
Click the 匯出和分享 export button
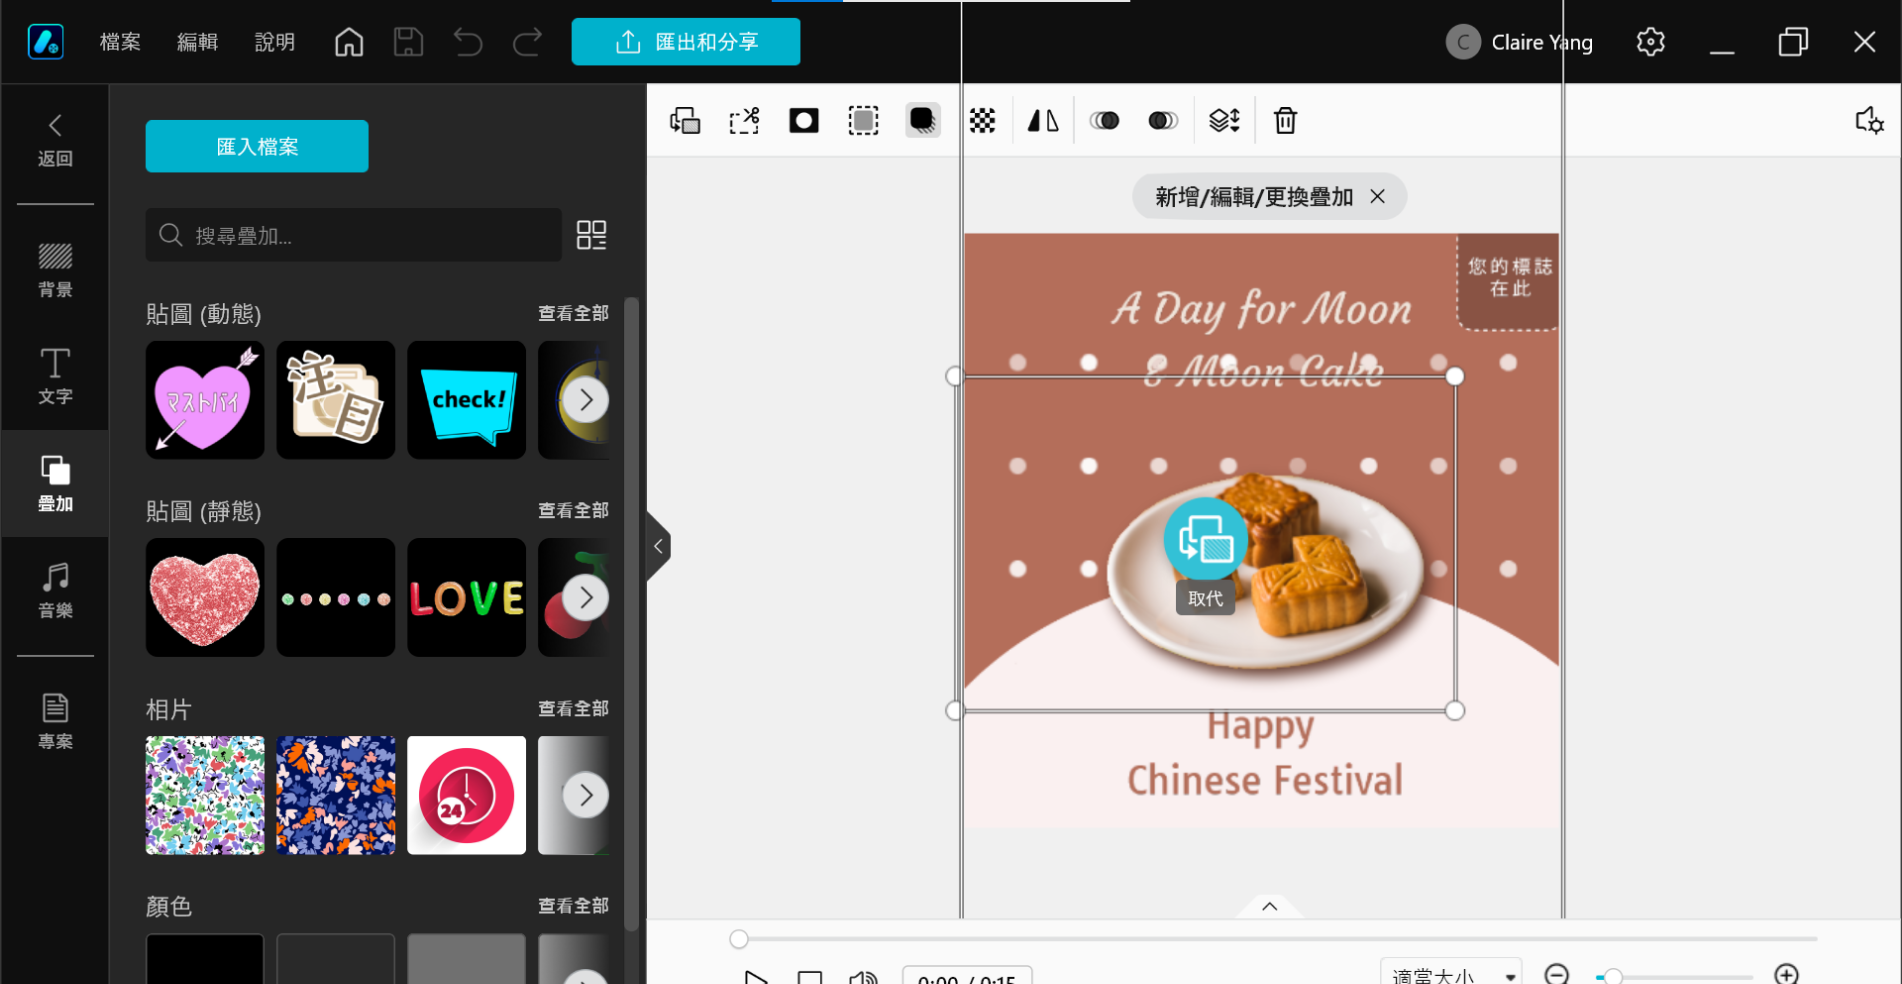tap(685, 42)
